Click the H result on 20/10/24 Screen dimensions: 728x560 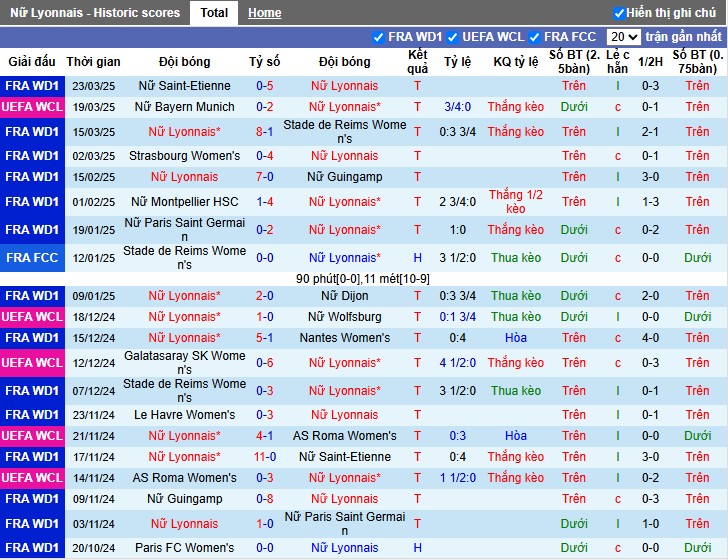click(417, 548)
